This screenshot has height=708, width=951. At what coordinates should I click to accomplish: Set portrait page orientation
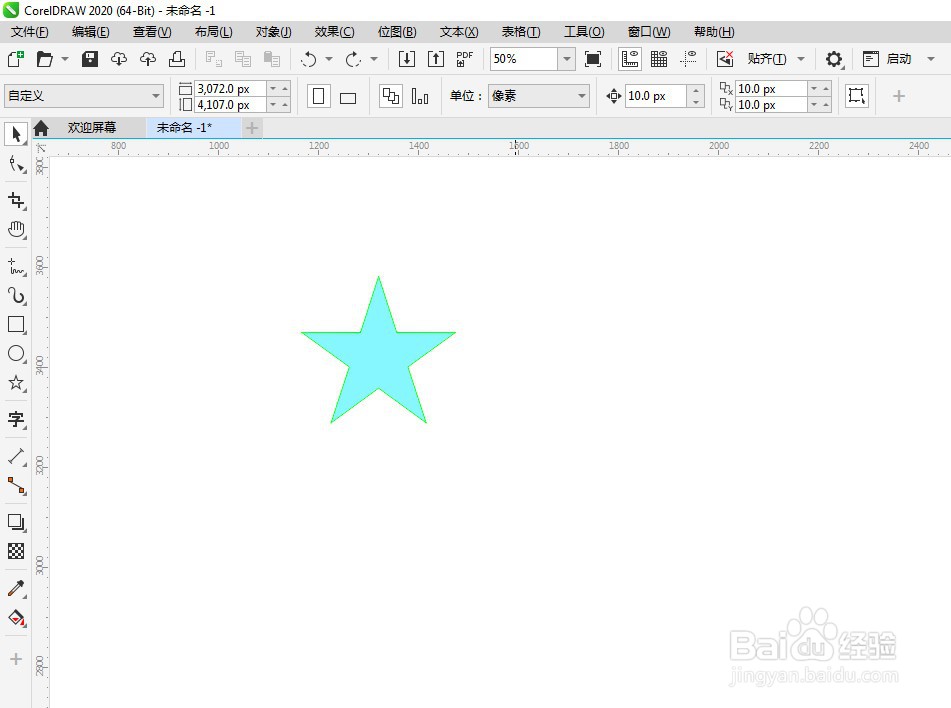pos(318,96)
